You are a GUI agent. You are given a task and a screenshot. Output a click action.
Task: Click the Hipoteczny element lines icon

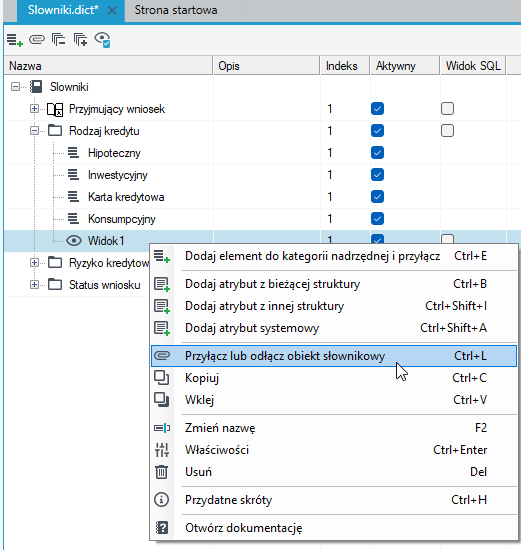pyautogui.click(x=73, y=153)
